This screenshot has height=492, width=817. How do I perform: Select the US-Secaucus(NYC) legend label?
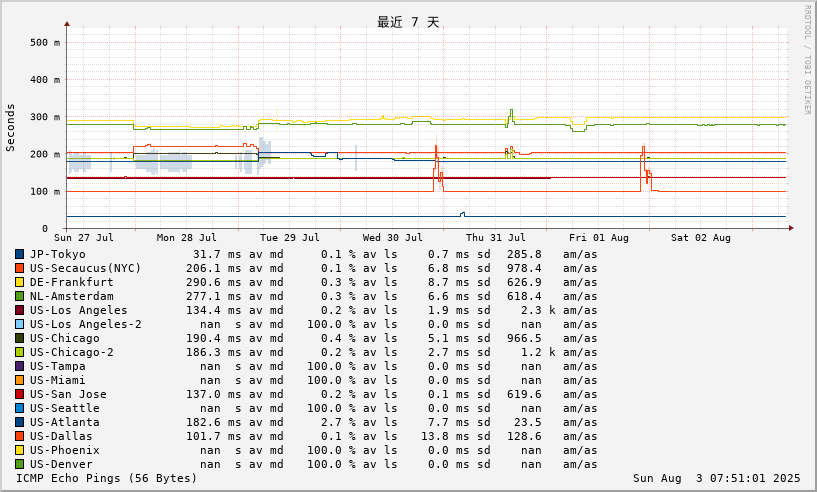(x=85, y=268)
